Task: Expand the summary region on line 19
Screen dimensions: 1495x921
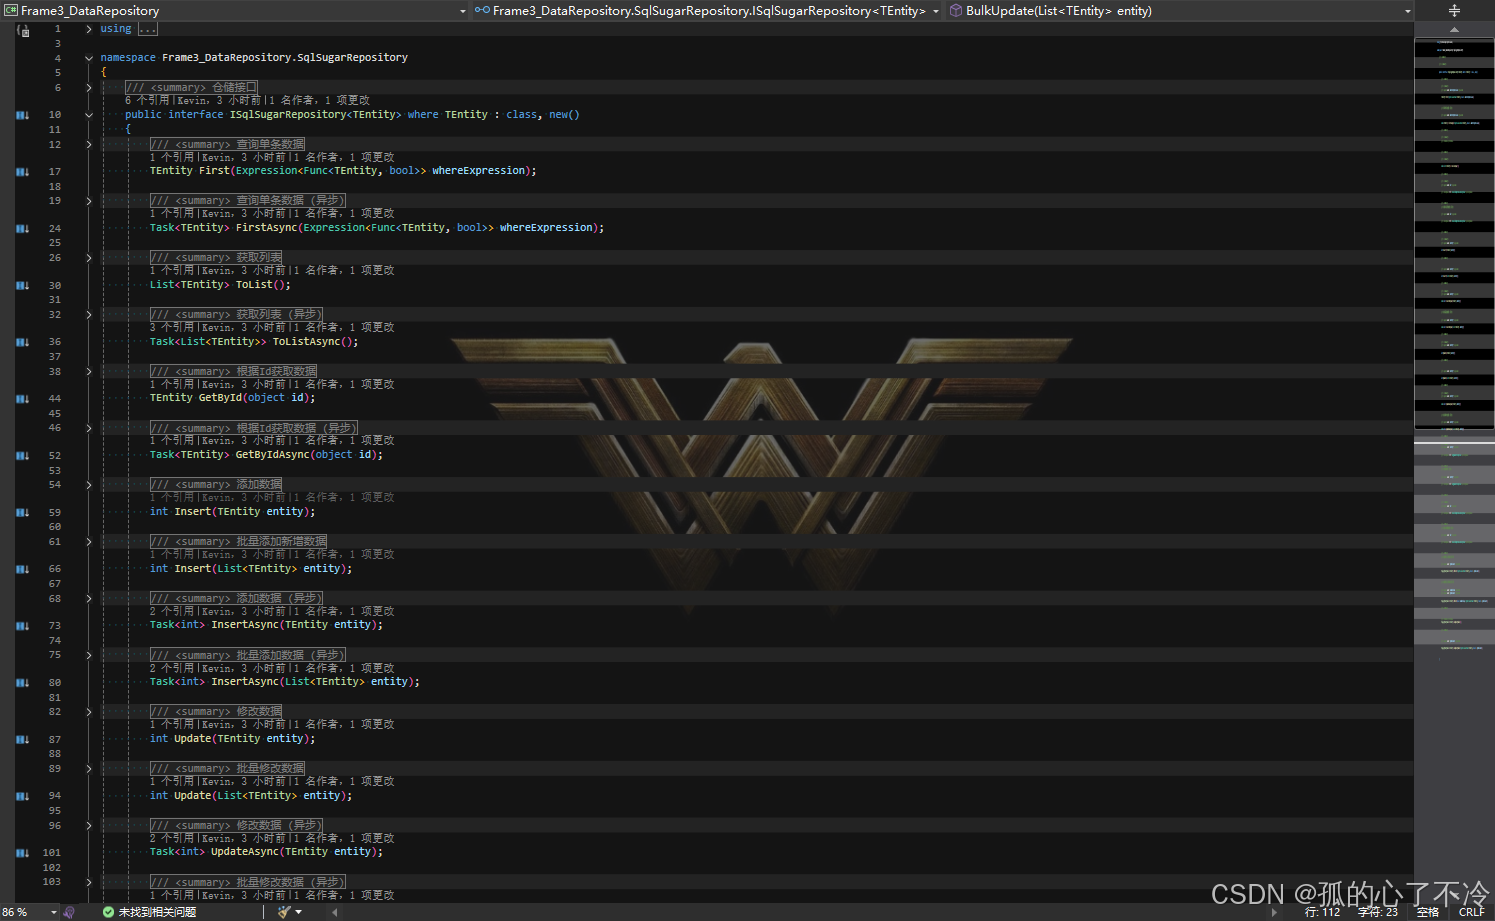Action: [x=89, y=201]
